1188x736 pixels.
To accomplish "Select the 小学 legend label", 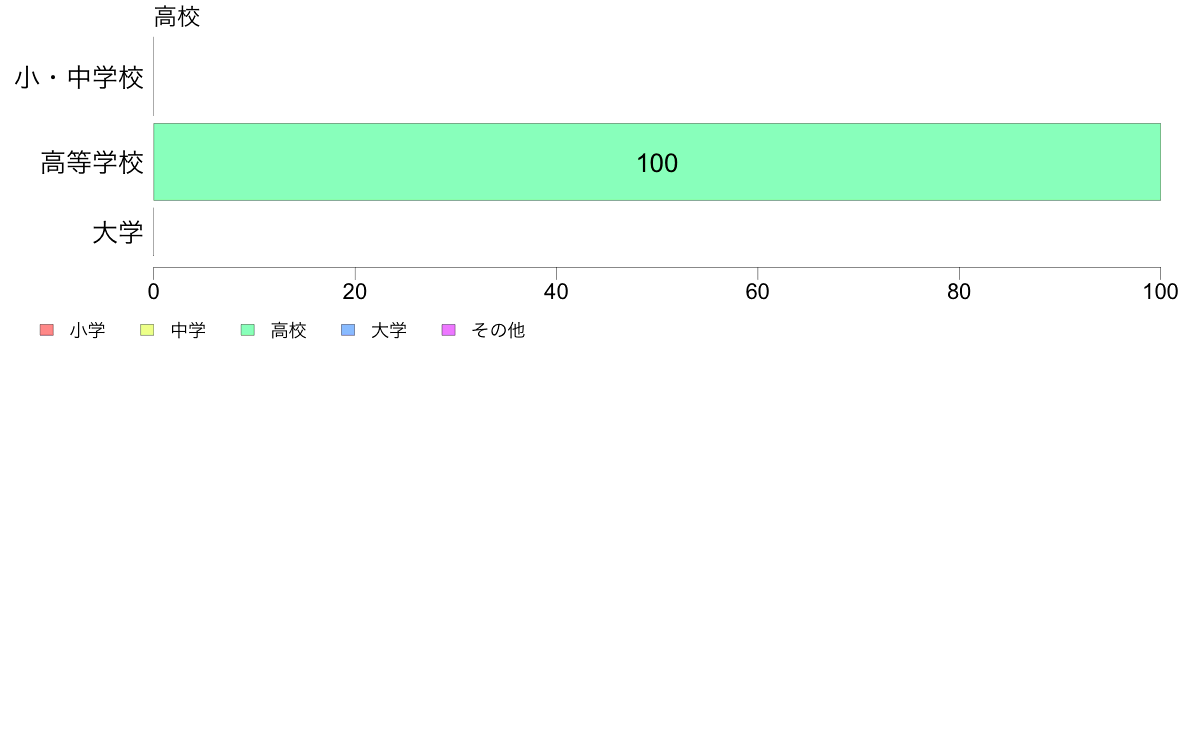I will click(87, 330).
